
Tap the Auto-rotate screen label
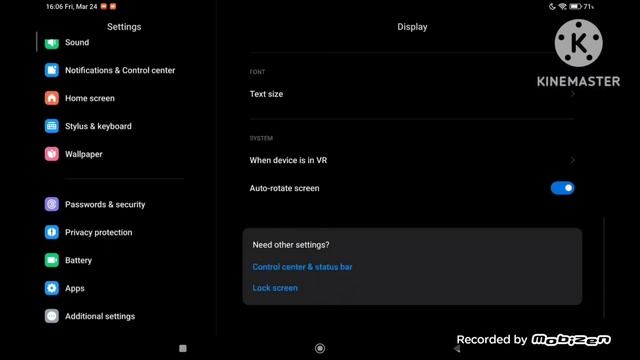click(x=284, y=188)
